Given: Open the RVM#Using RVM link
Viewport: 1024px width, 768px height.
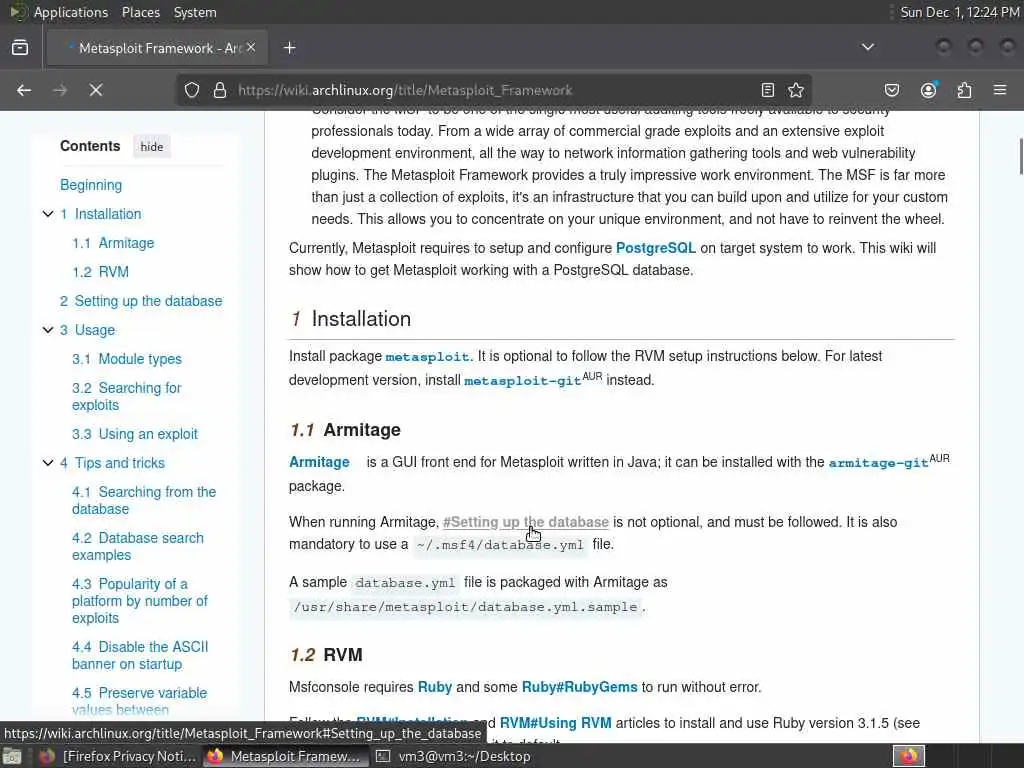Looking at the screenshot, I should click(x=556, y=723).
